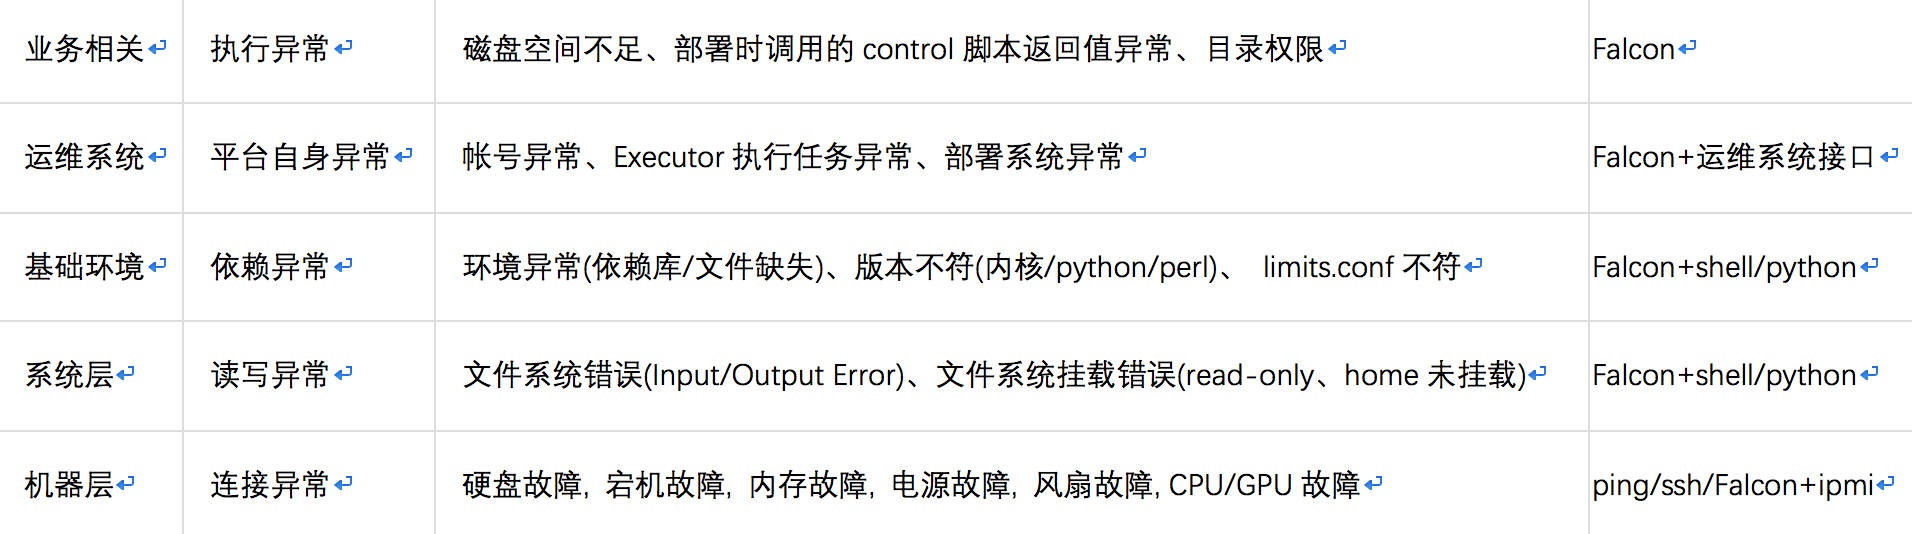Click the 依赖异常 cell

click(x=270, y=267)
